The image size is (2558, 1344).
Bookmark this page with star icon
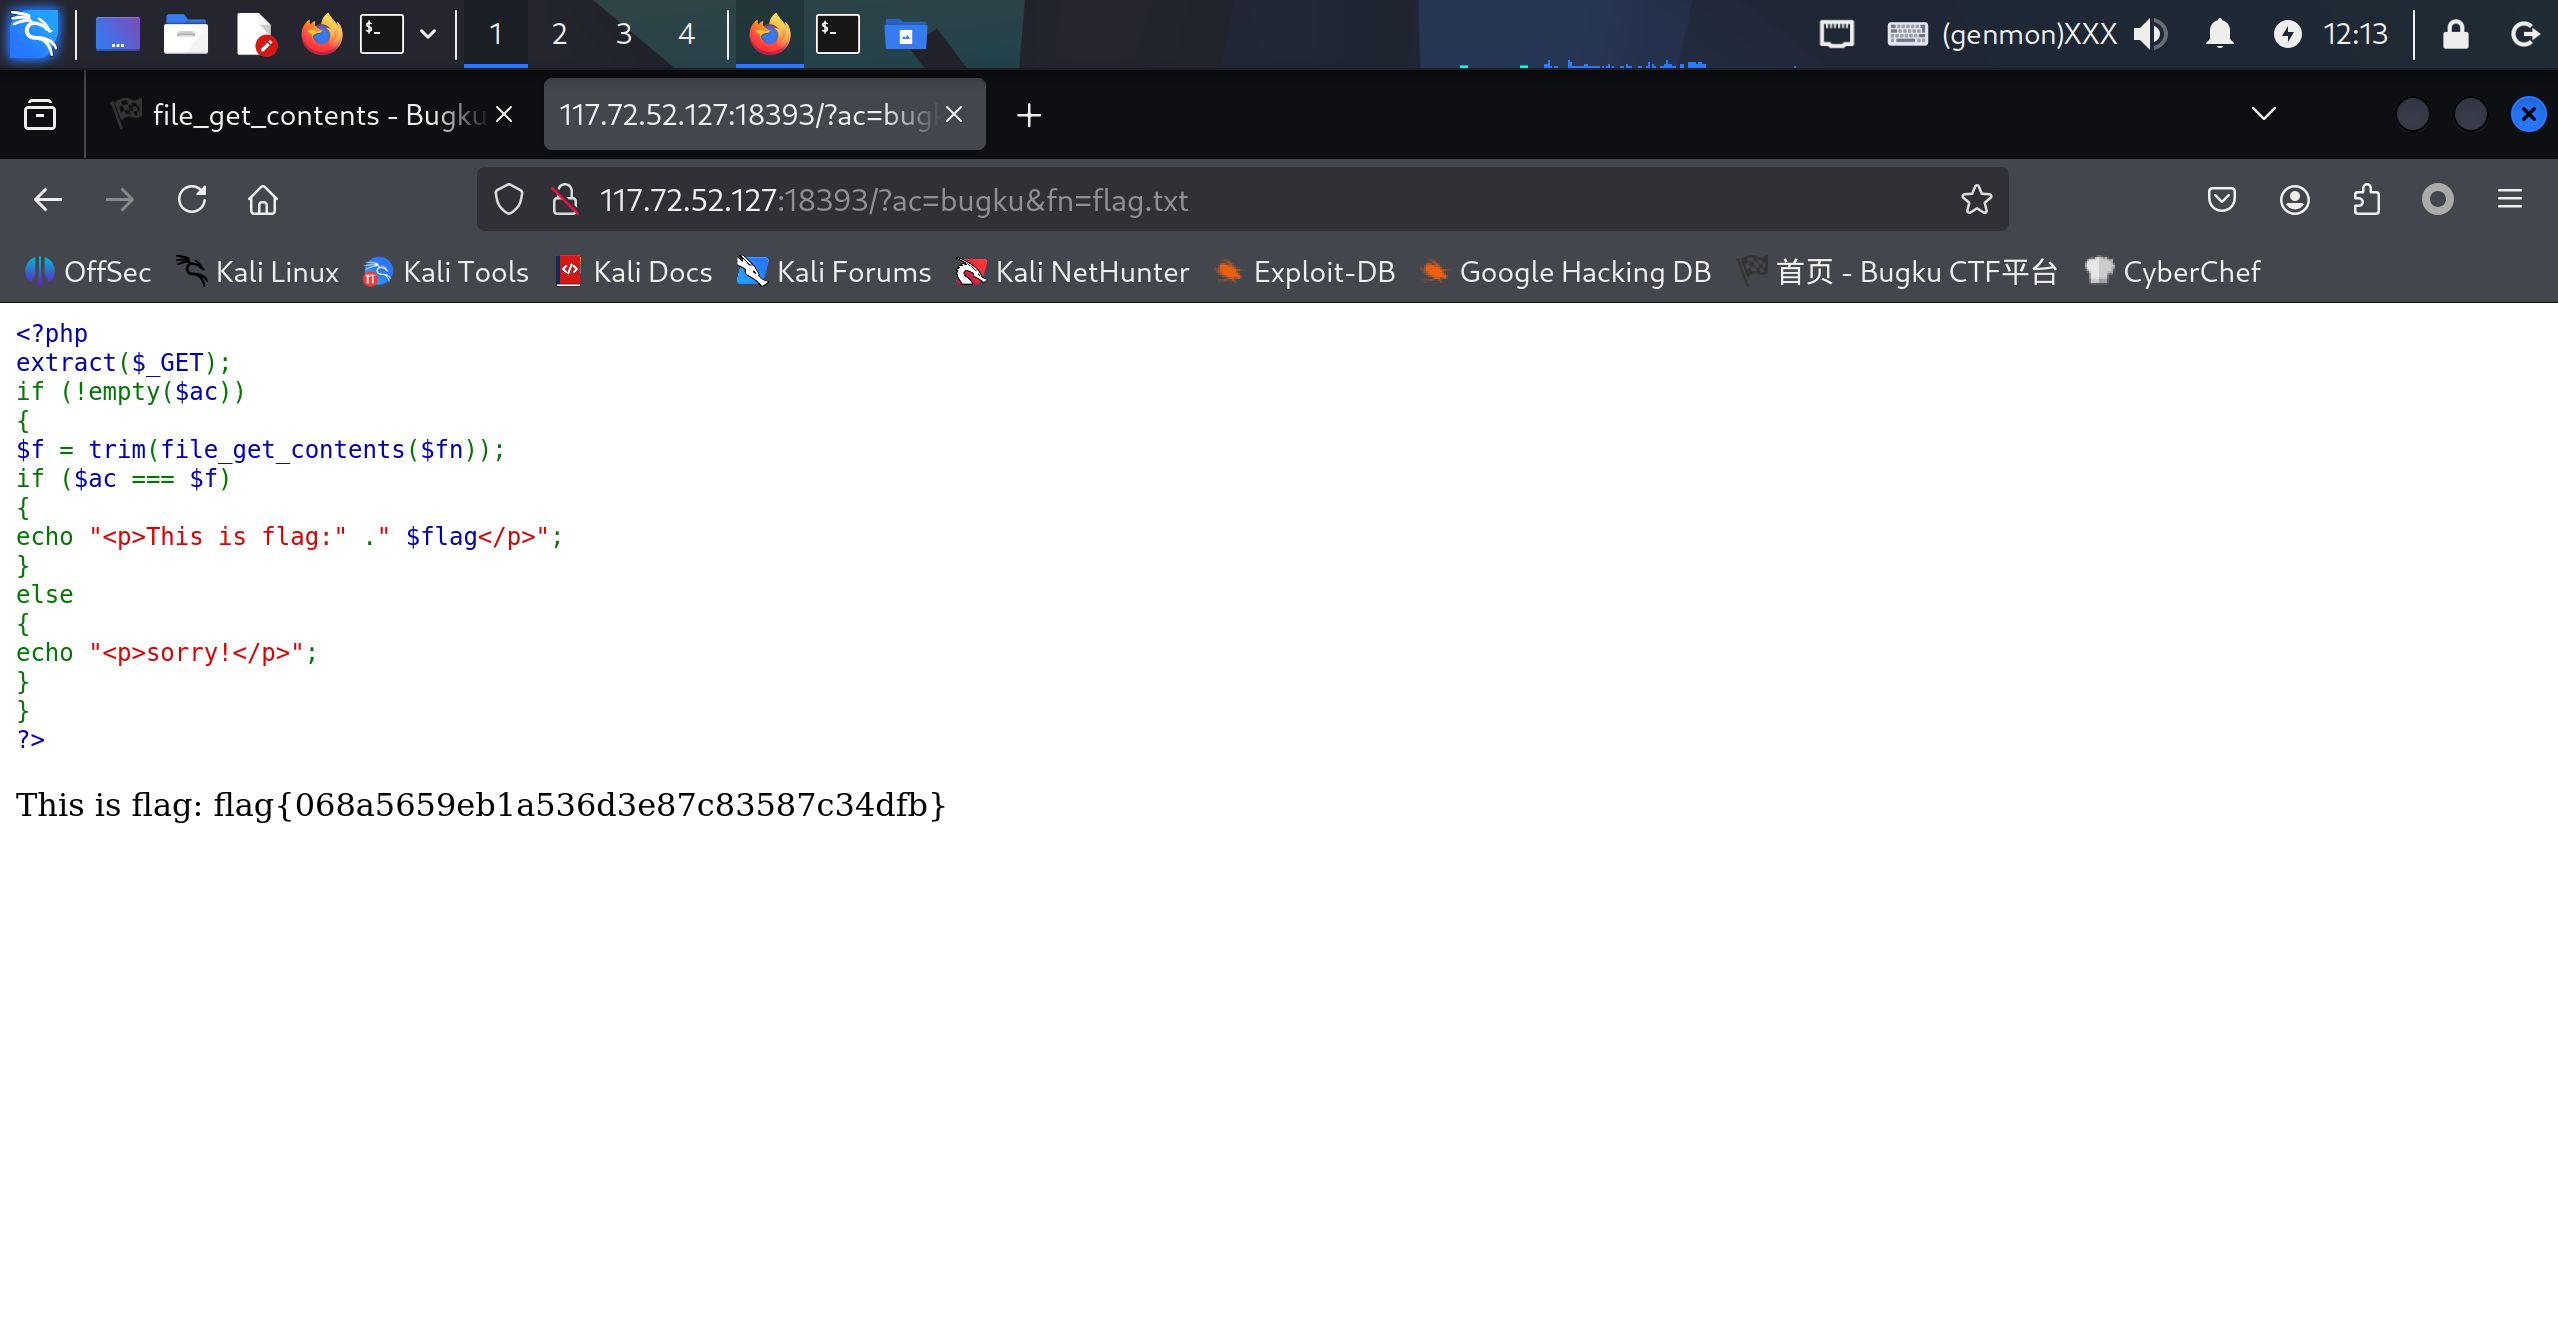[1976, 200]
